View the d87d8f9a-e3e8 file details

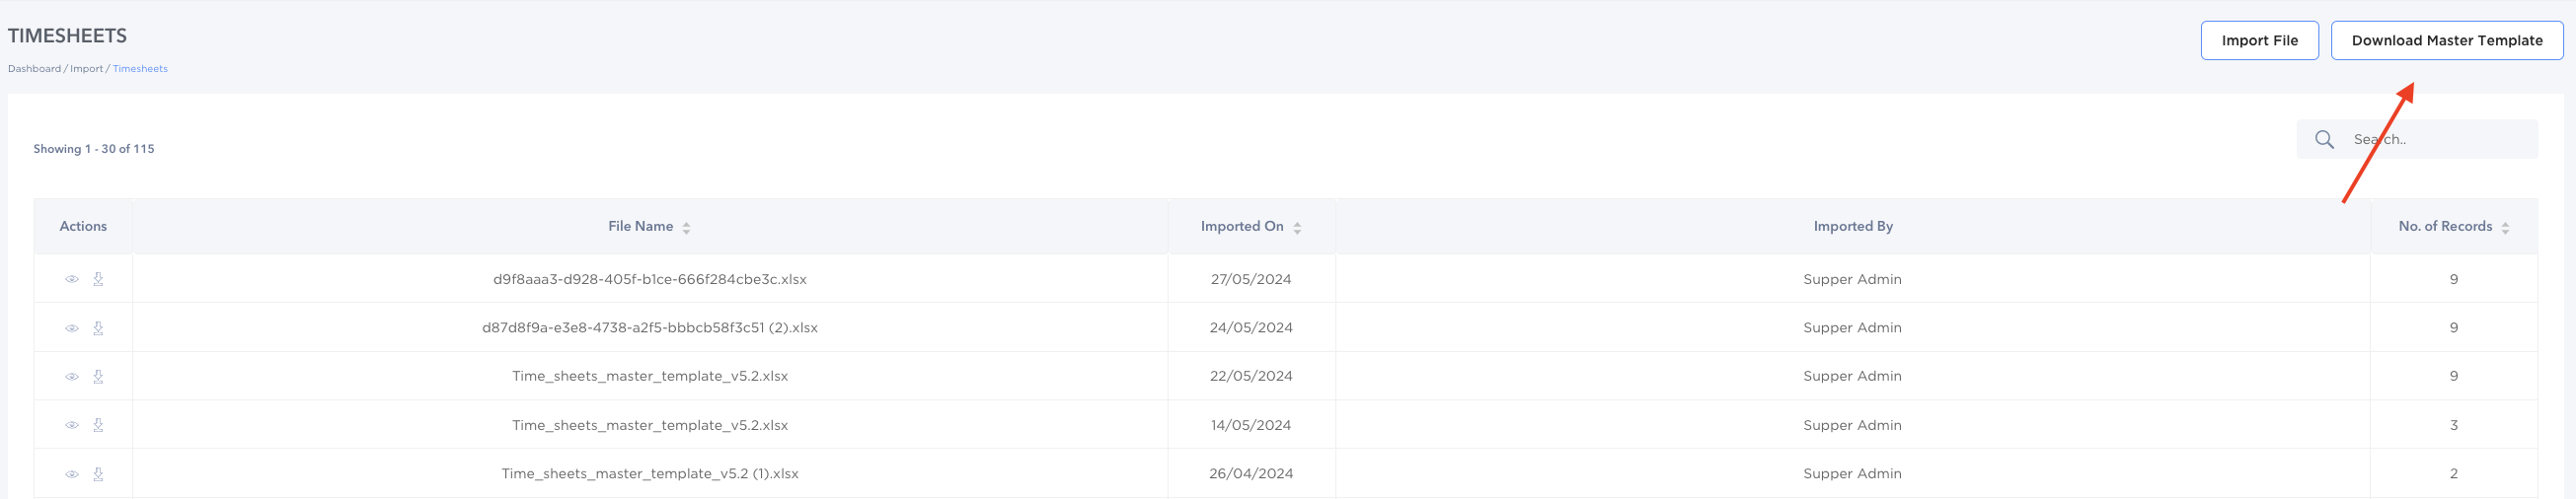[x=72, y=328]
